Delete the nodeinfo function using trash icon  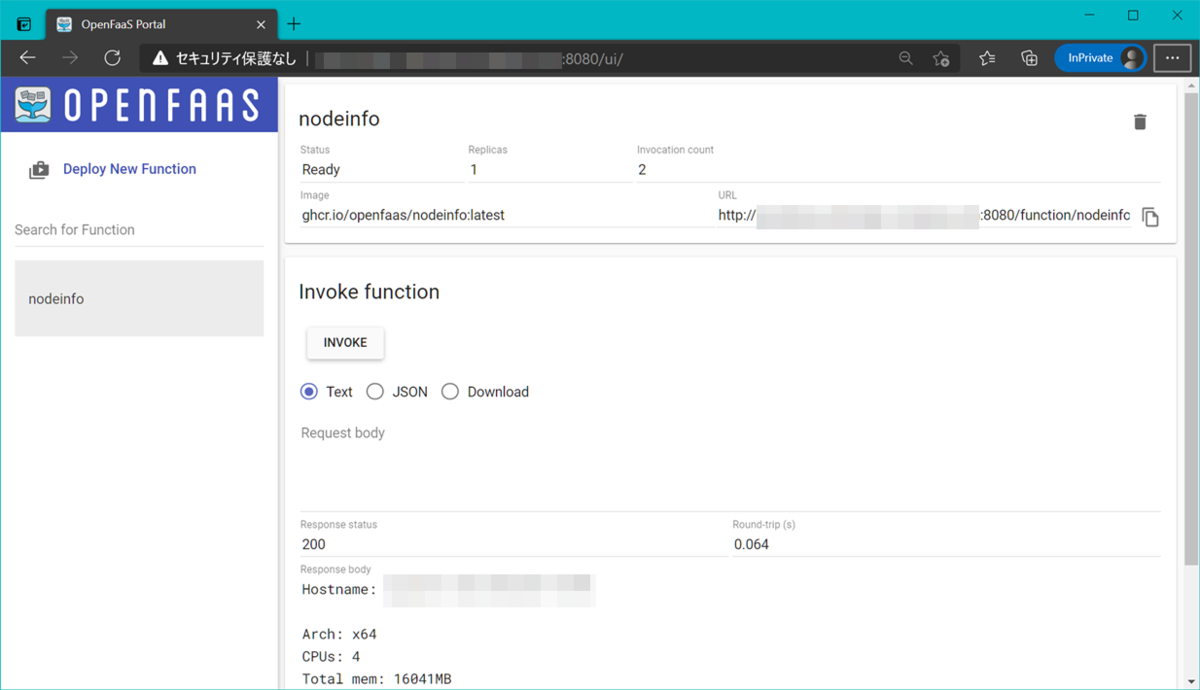[x=1139, y=122]
